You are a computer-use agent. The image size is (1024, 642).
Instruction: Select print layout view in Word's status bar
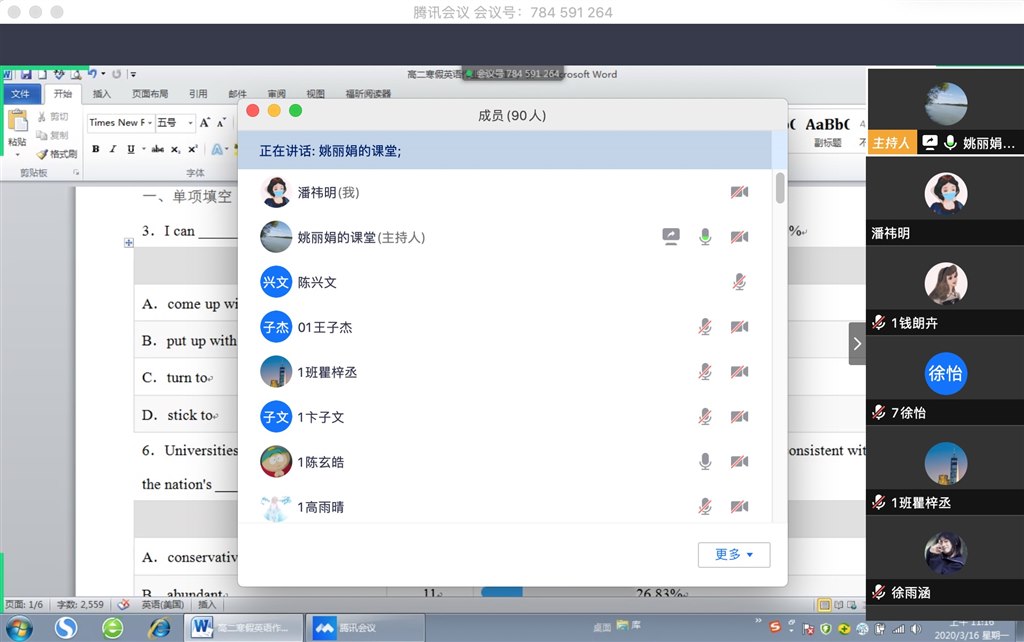coord(824,605)
